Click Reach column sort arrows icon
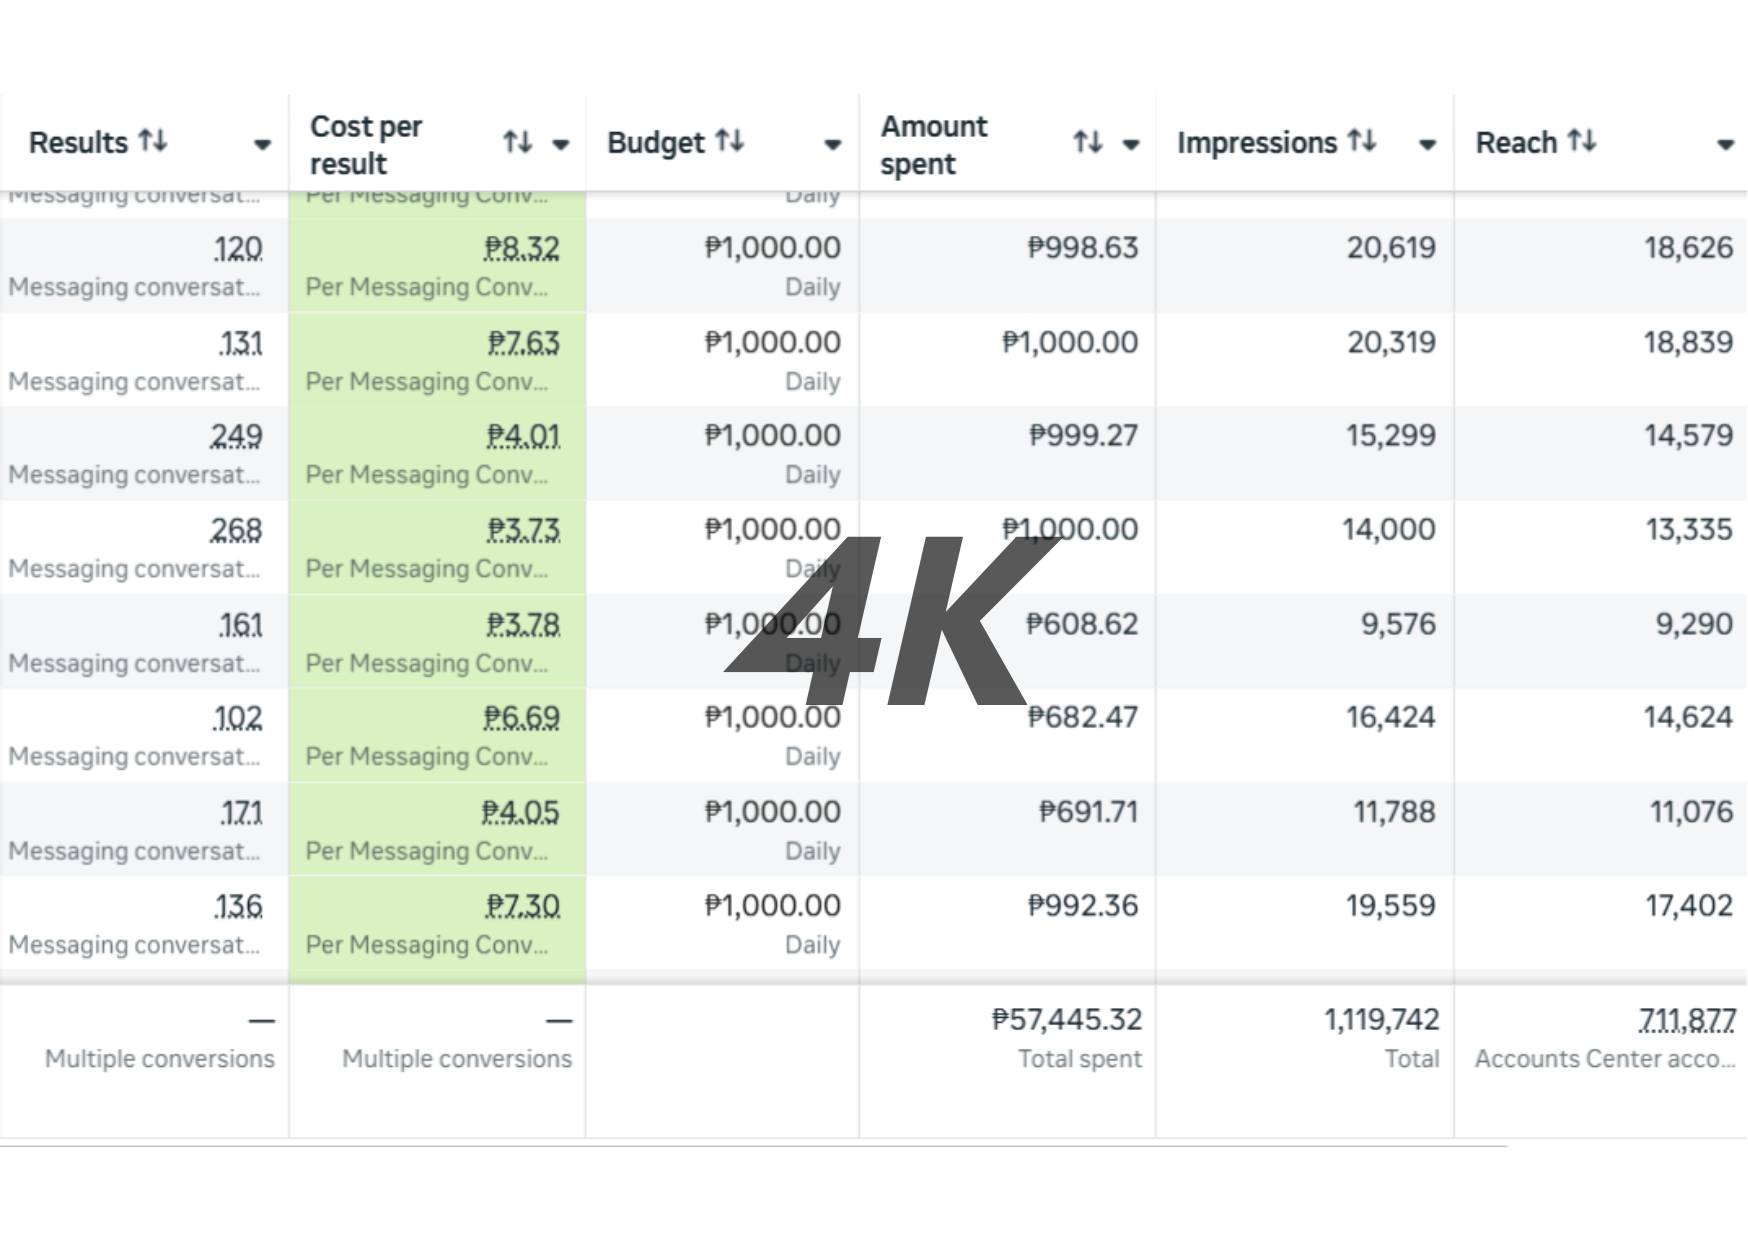 coord(1581,141)
